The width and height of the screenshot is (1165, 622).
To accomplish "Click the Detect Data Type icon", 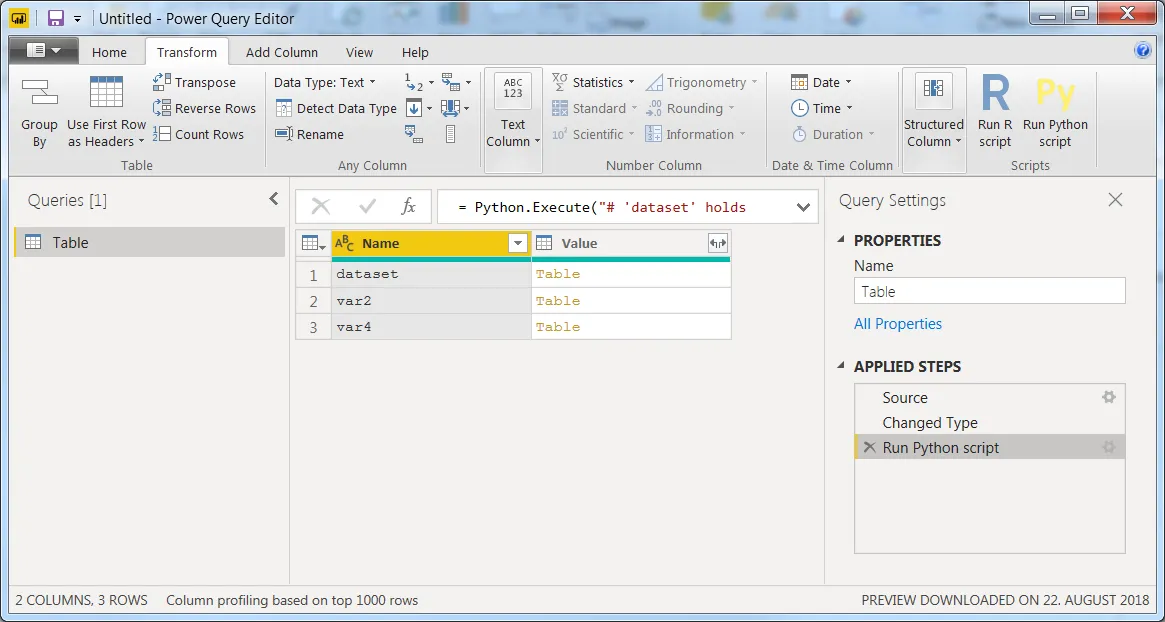I will [284, 108].
